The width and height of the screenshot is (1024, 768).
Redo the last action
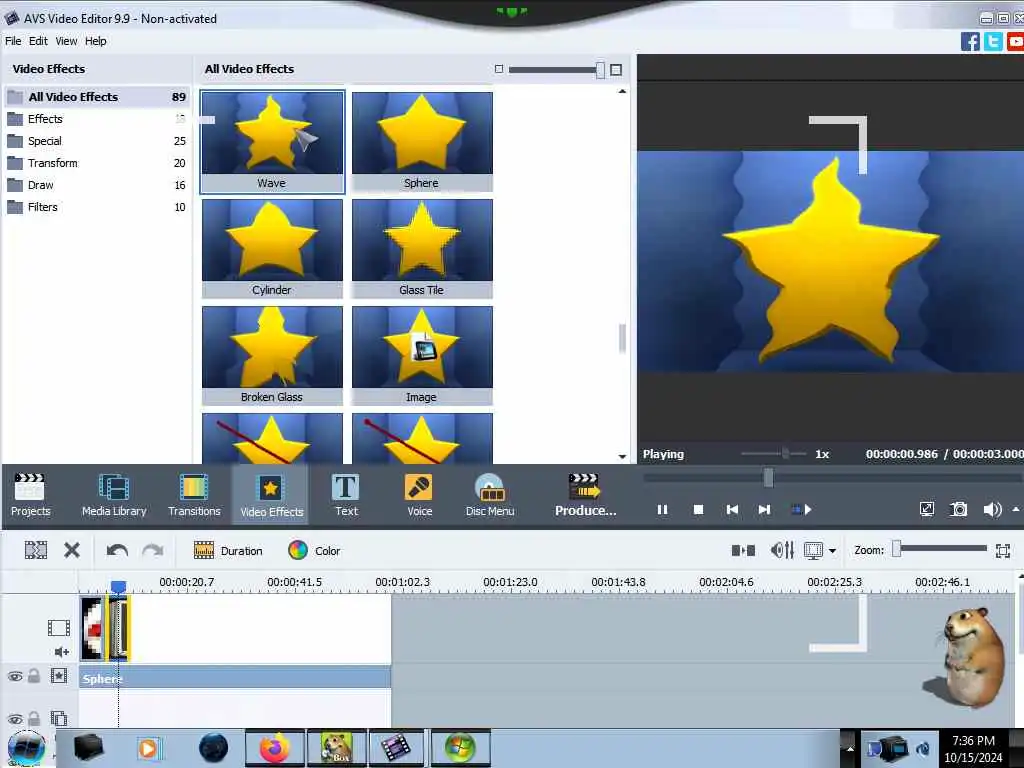[153, 551]
